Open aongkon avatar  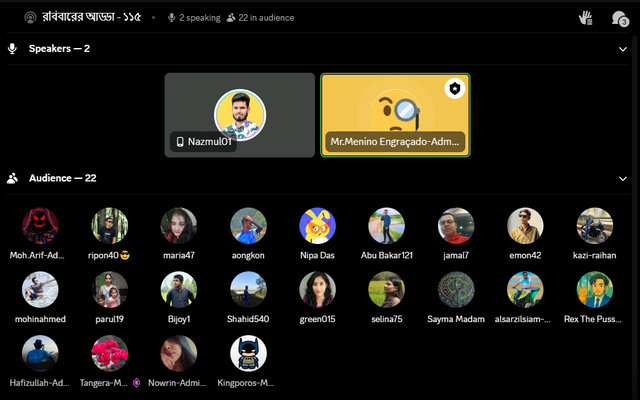coord(248,226)
